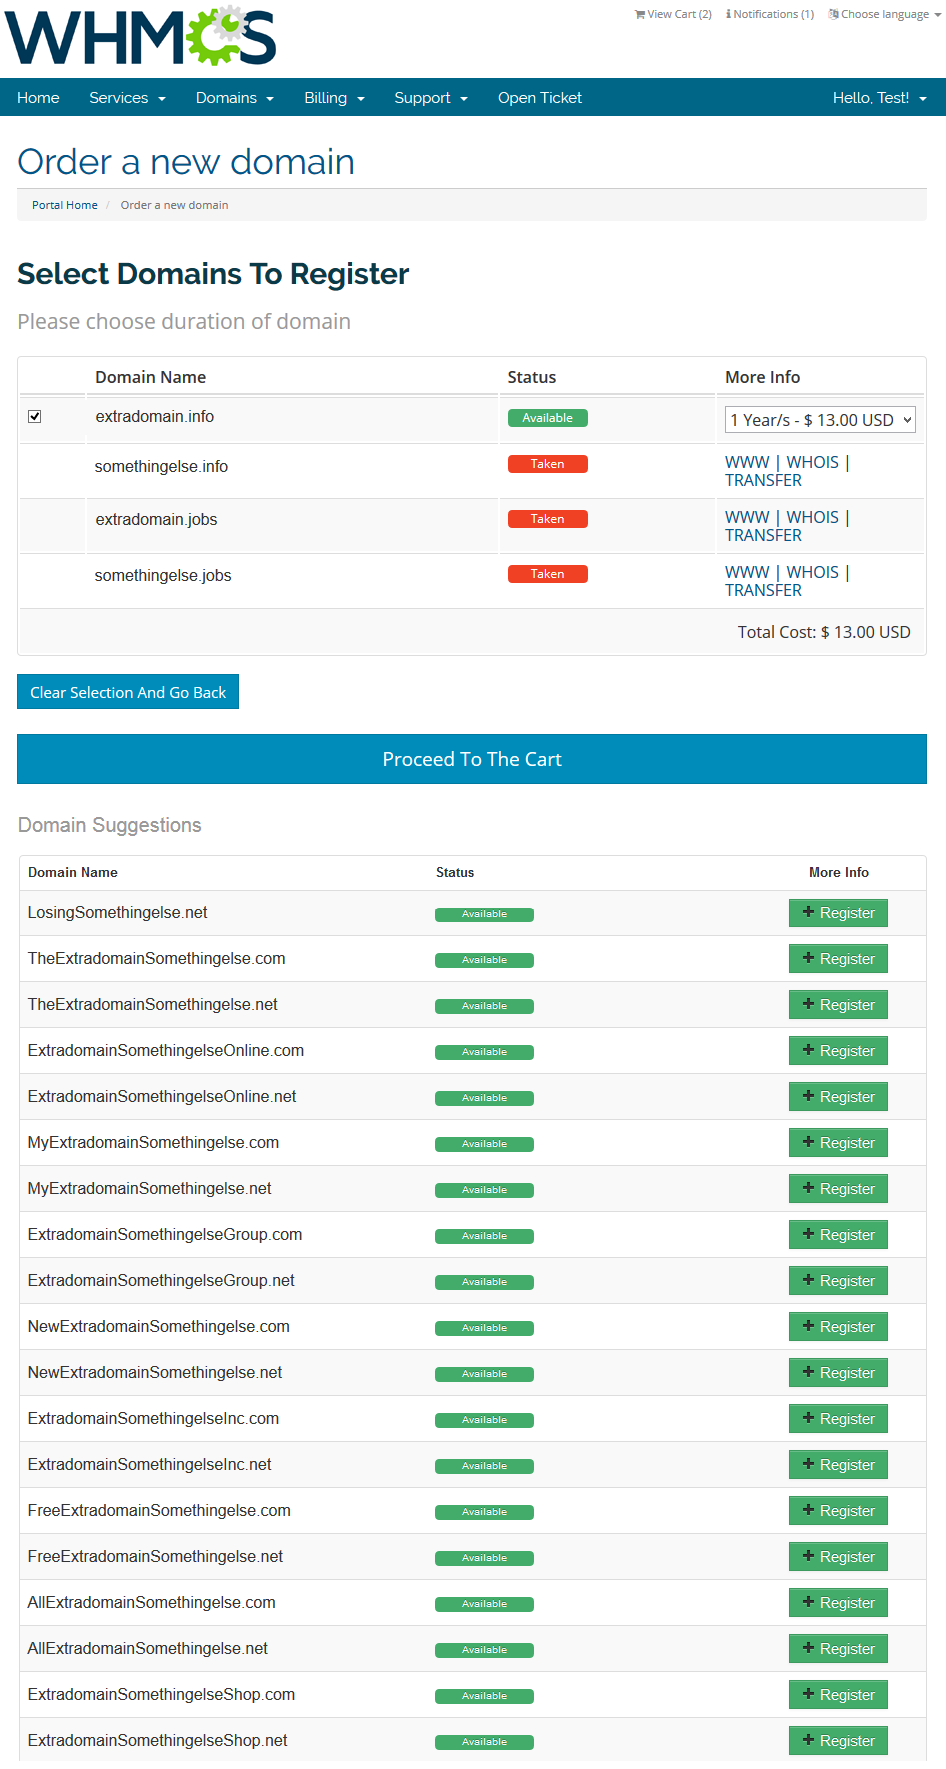This screenshot has height=1769, width=946.
Task: Open the Open Ticket page
Action: (540, 98)
